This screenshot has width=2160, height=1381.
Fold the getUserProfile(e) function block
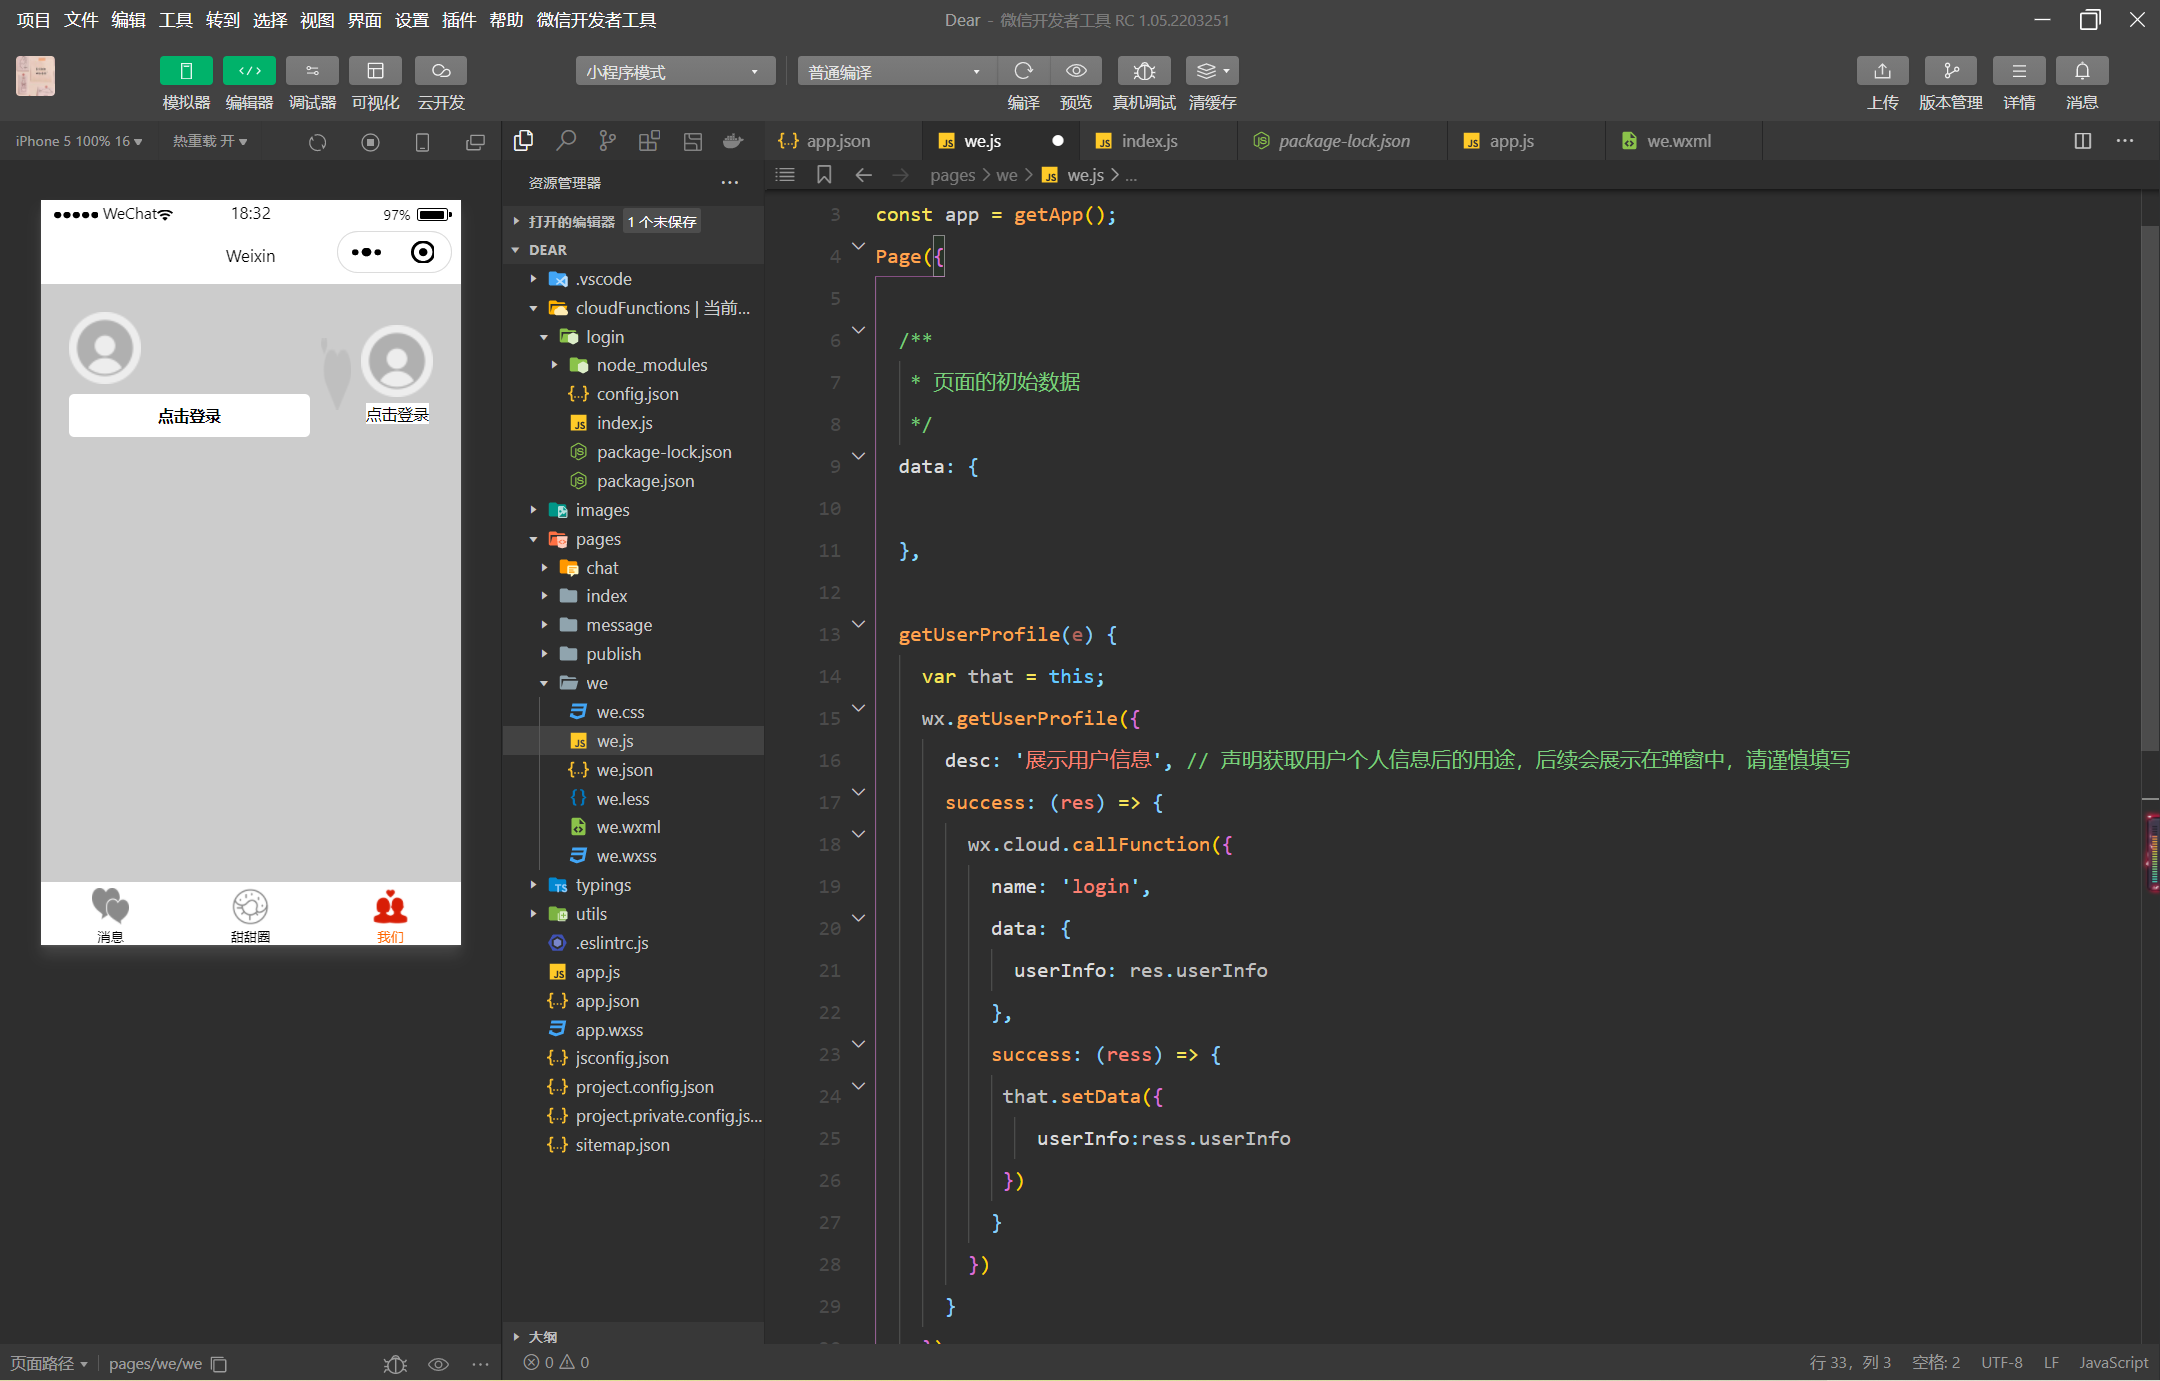tap(858, 624)
